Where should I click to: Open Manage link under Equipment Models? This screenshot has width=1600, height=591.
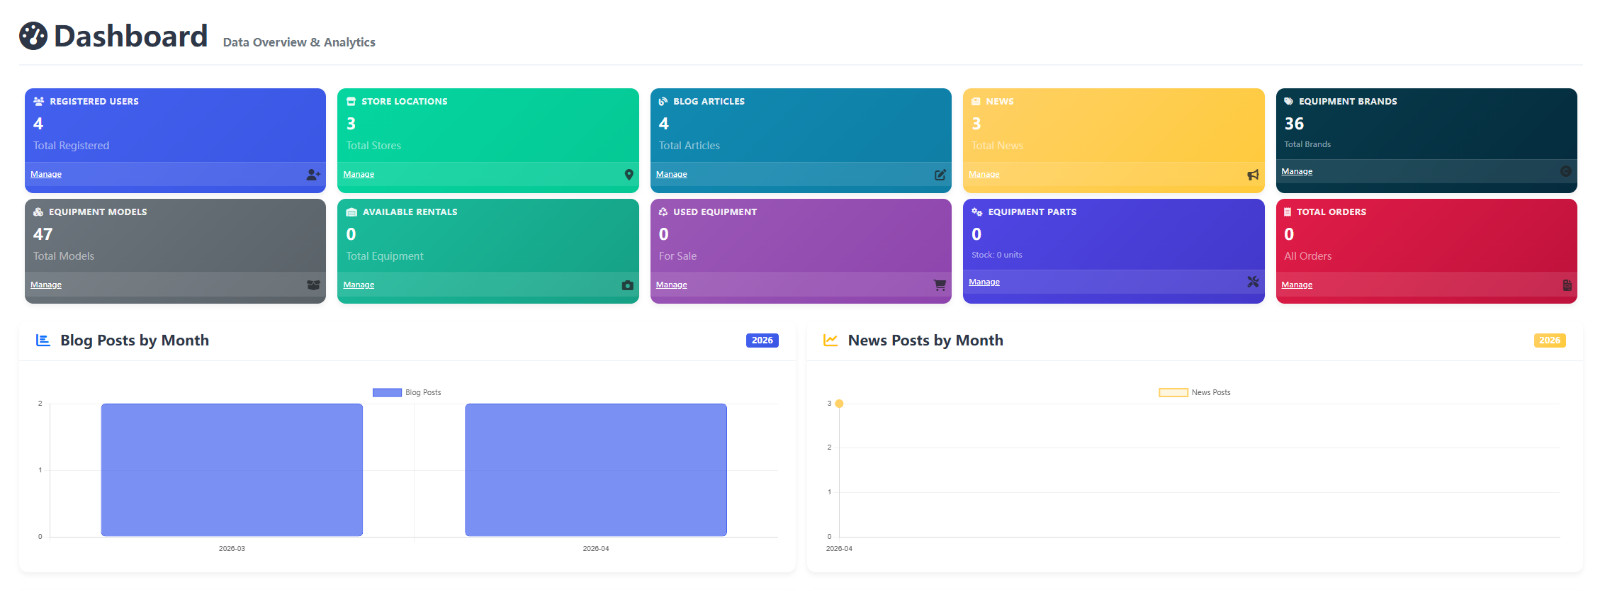[x=46, y=285]
